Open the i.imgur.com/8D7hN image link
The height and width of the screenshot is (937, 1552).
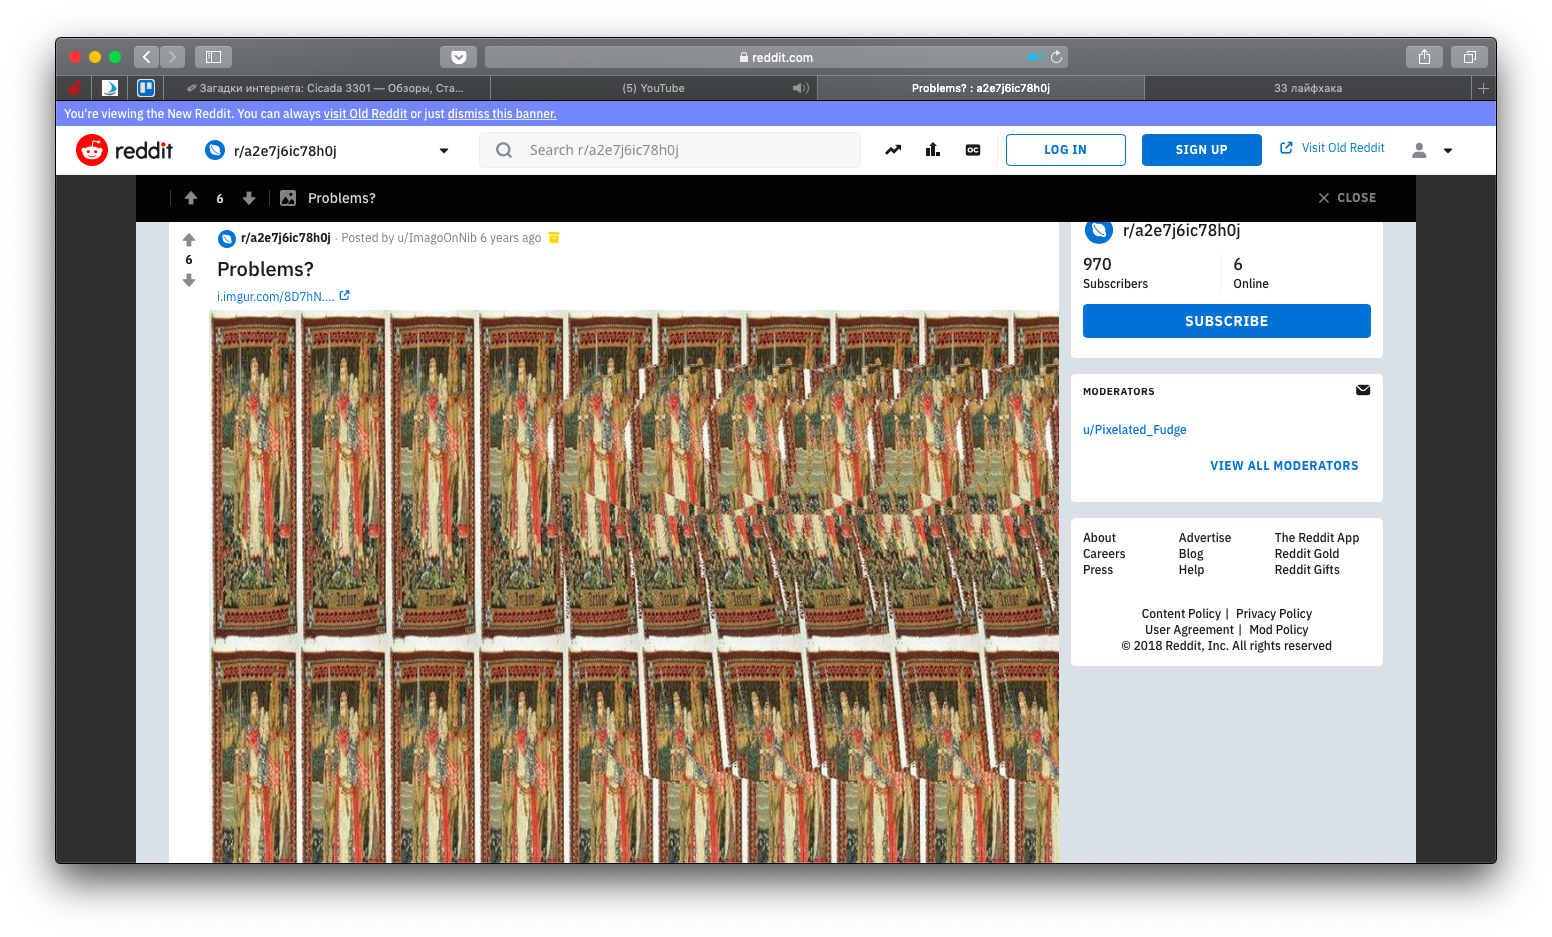click(x=276, y=297)
